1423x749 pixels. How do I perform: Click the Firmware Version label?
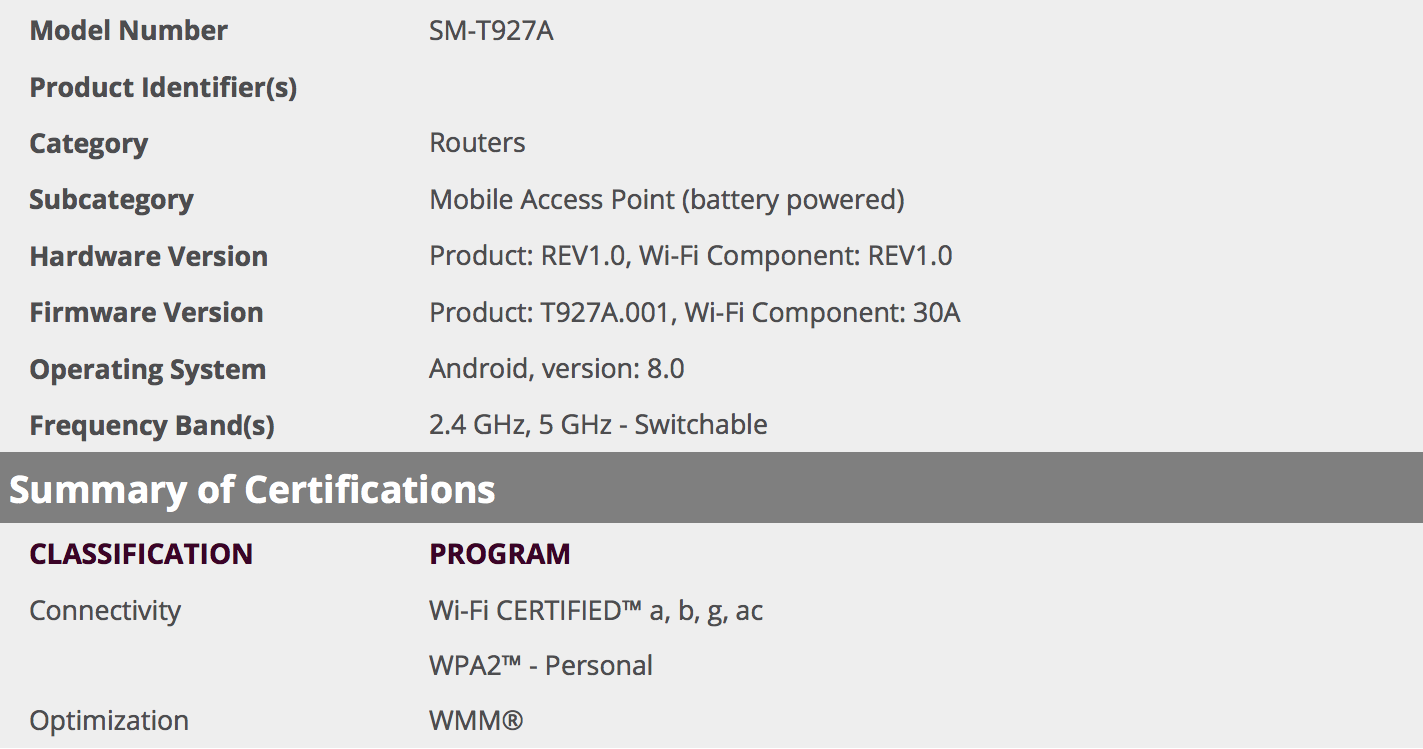tap(146, 313)
